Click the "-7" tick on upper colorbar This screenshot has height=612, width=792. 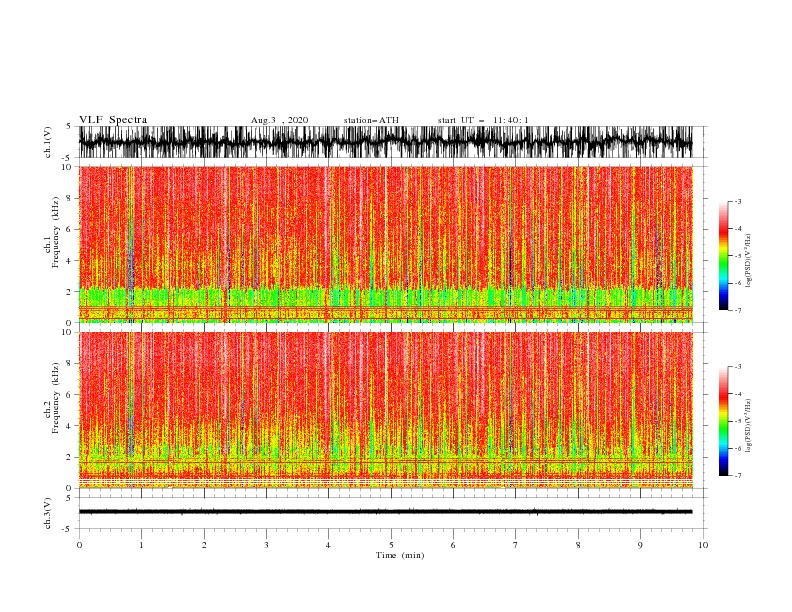(737, 310)
